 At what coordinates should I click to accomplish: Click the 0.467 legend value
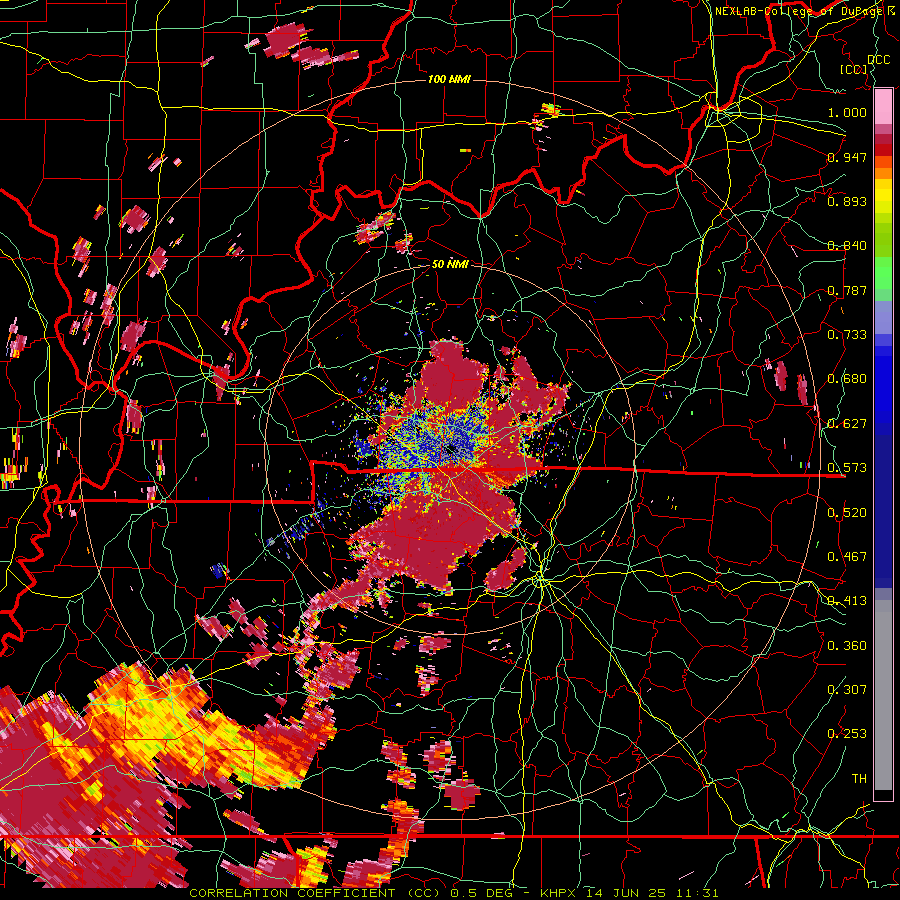847,557
